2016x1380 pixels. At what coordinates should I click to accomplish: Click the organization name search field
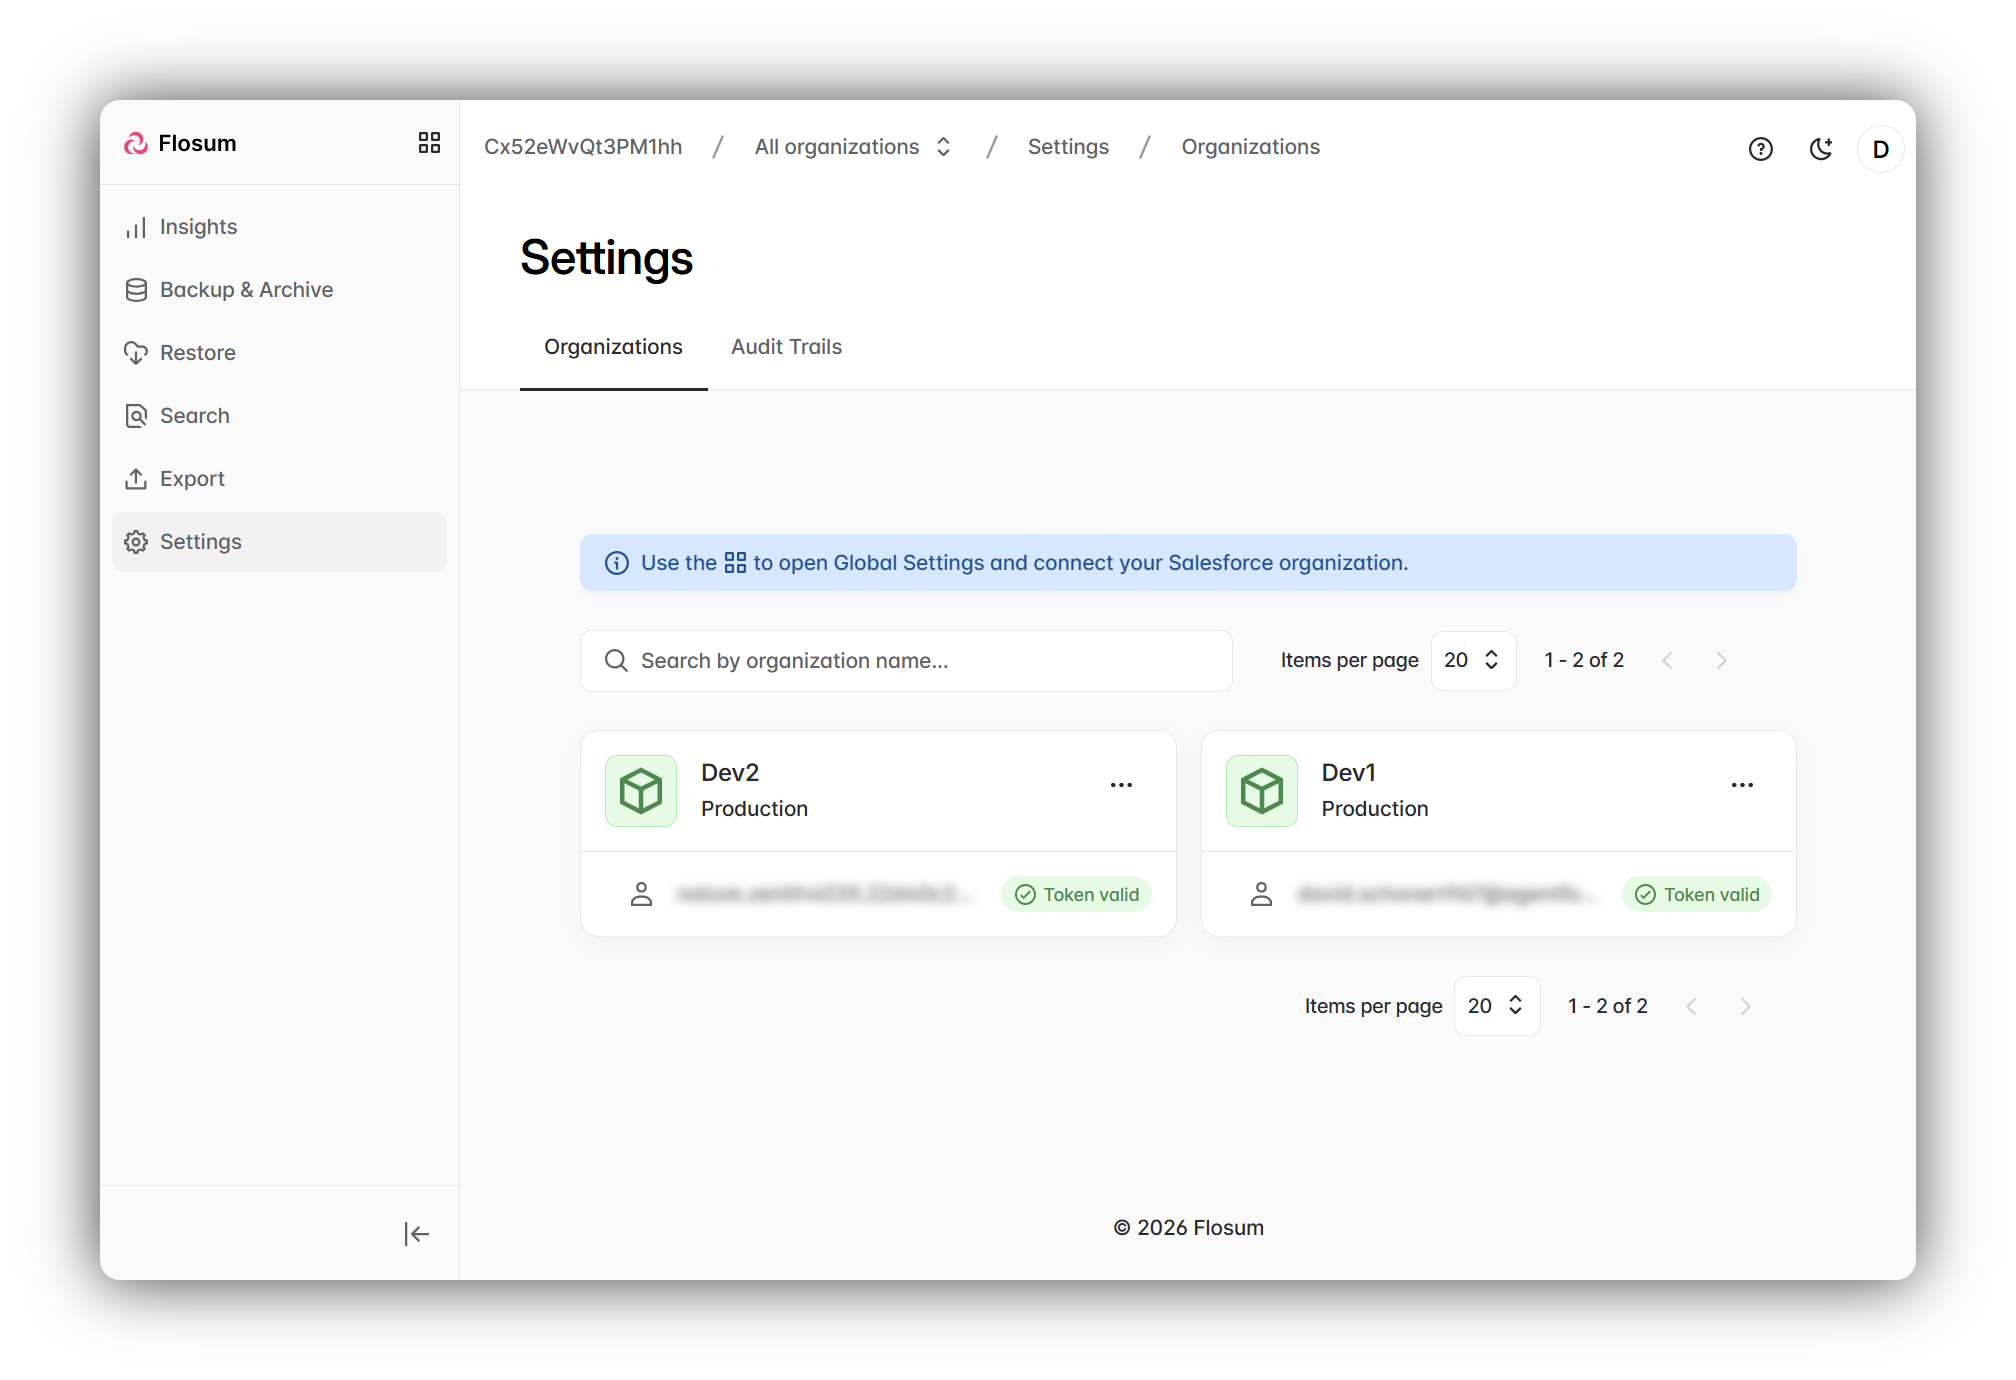pyautogui.click(x=905, y=661)
